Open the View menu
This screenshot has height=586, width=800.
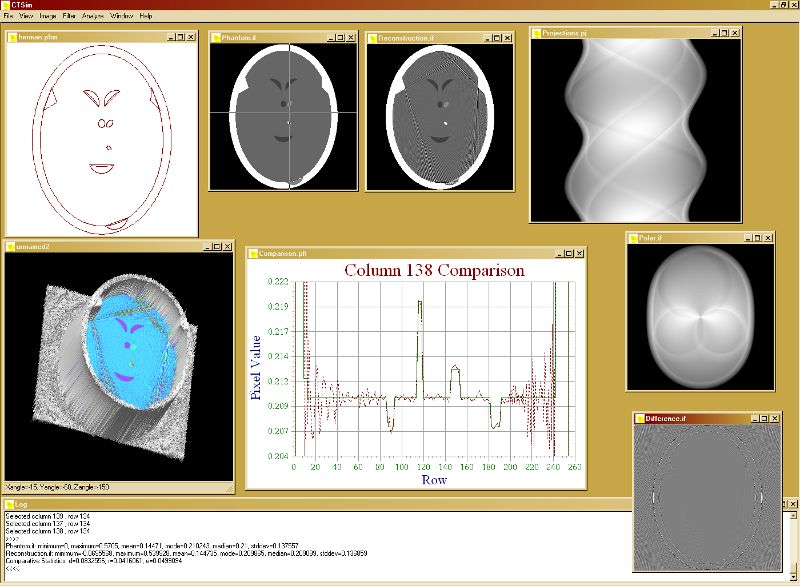pos(26,16)
